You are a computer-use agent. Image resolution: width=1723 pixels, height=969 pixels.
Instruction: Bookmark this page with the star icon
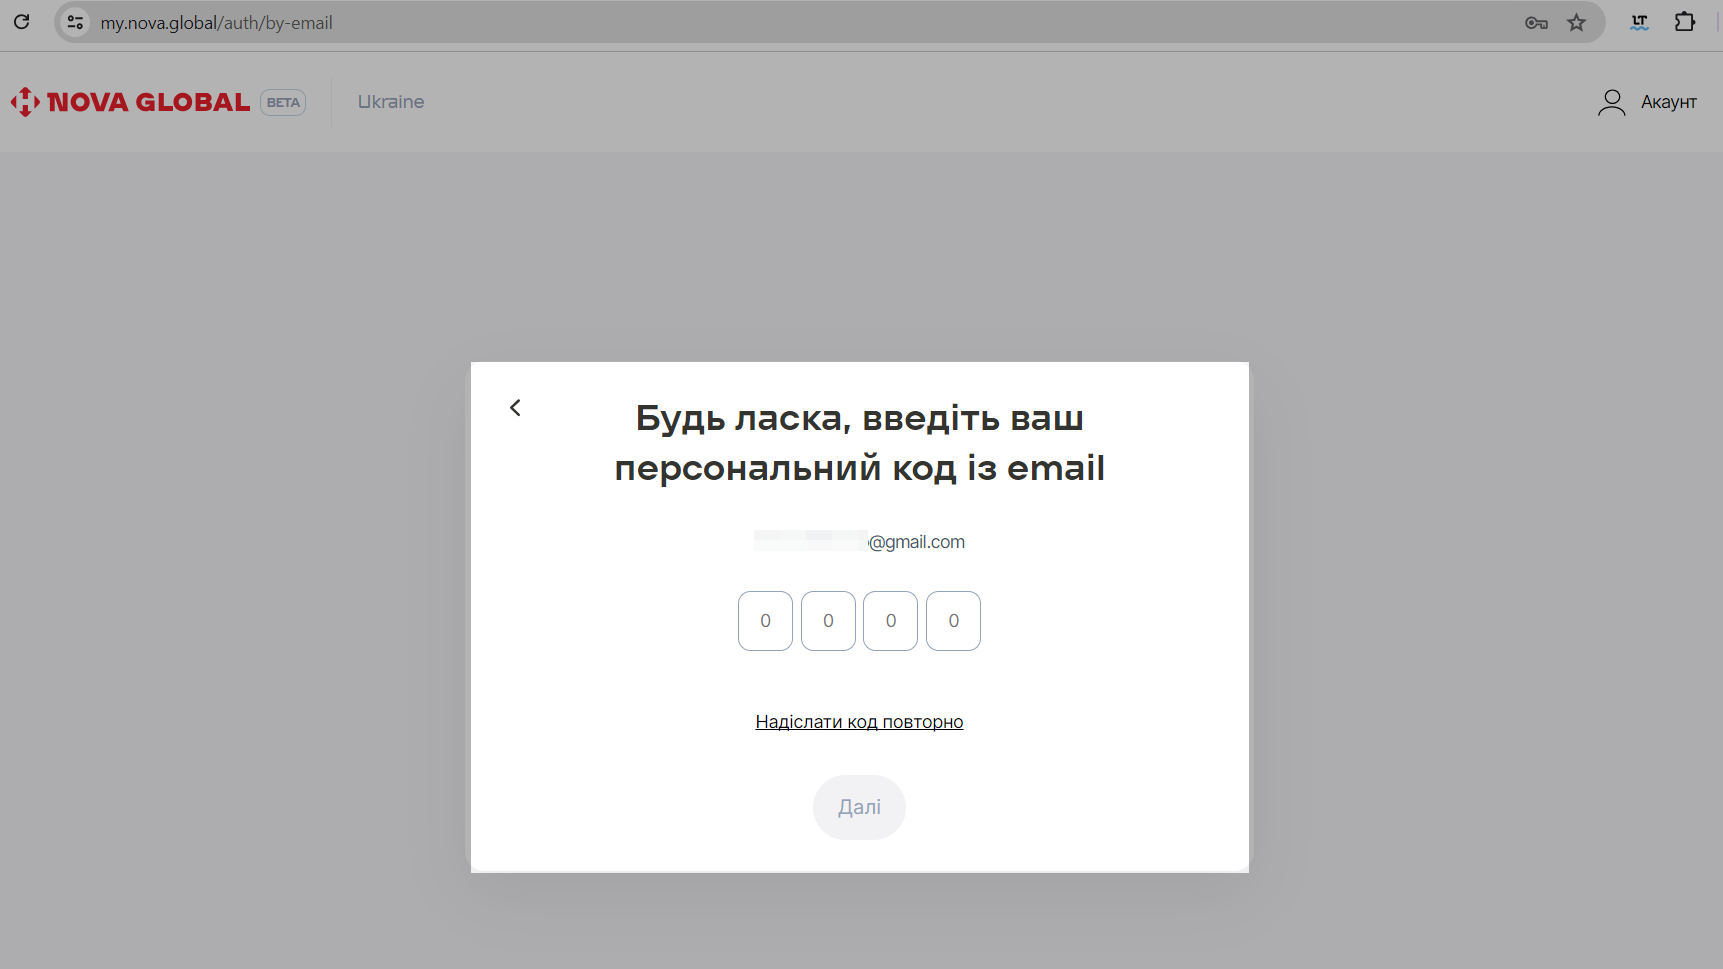[1577, 23]
